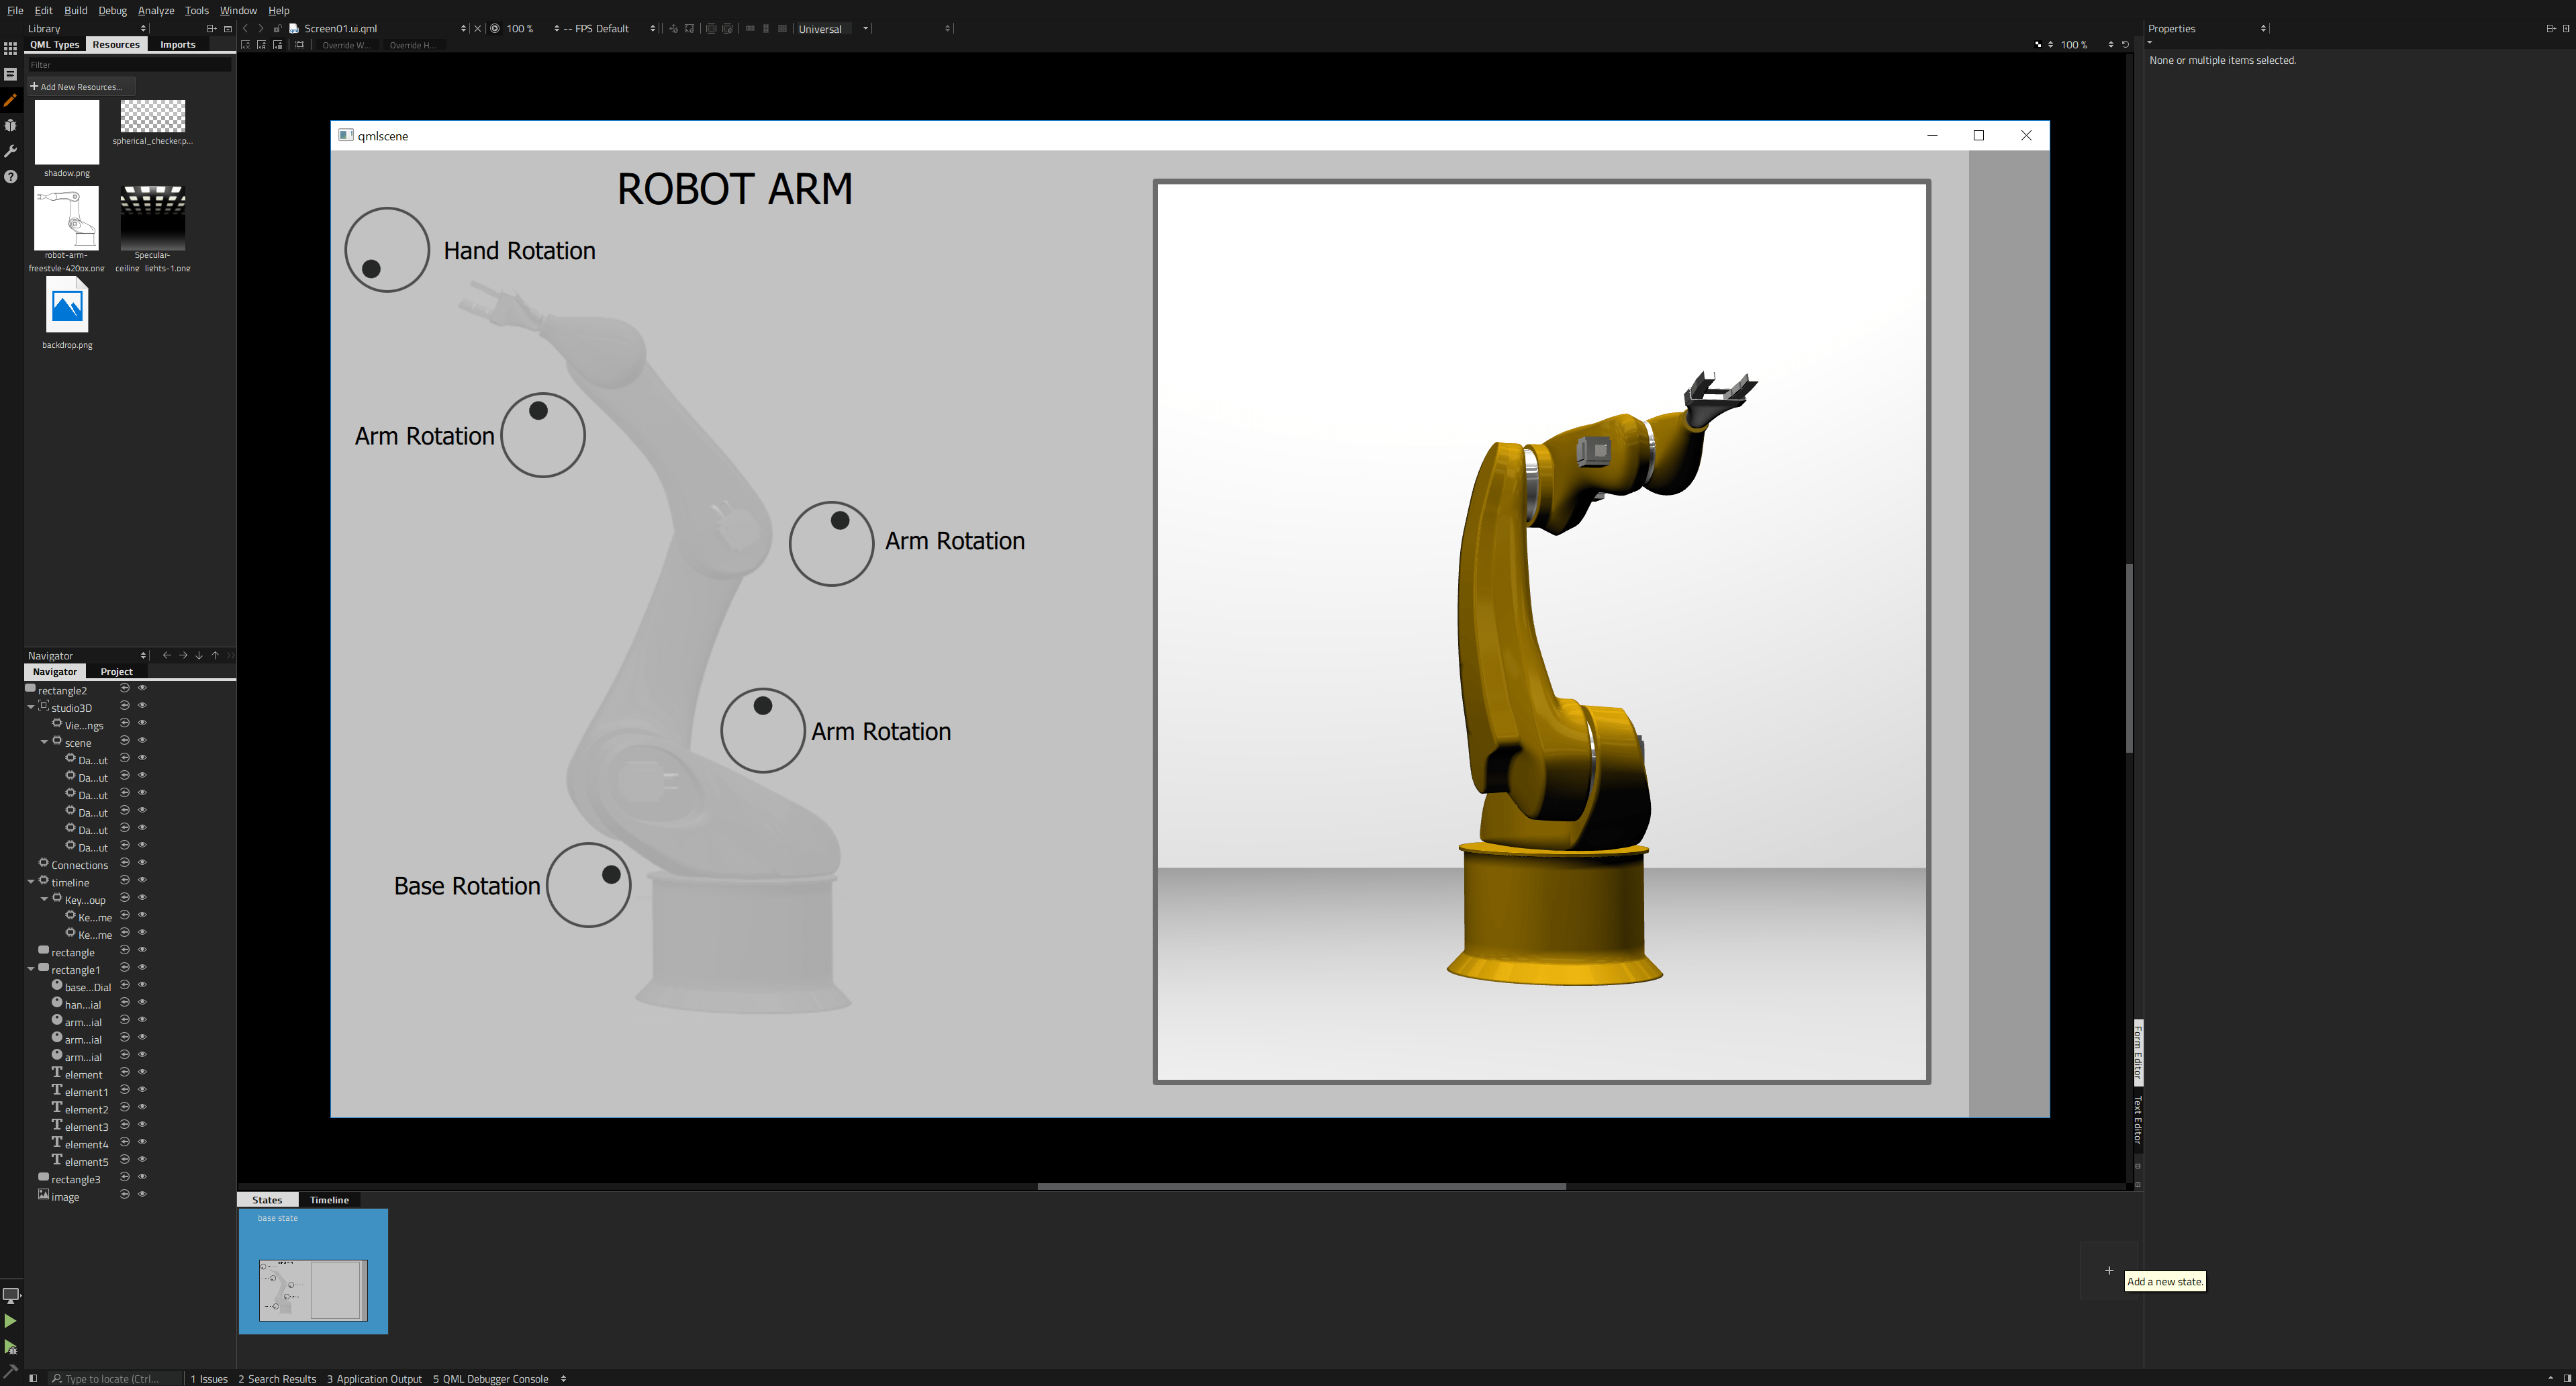This screenshot has height=1386, width=2576.
Task: Click the plus icon to add new state
Action: click(2109, 1271)
